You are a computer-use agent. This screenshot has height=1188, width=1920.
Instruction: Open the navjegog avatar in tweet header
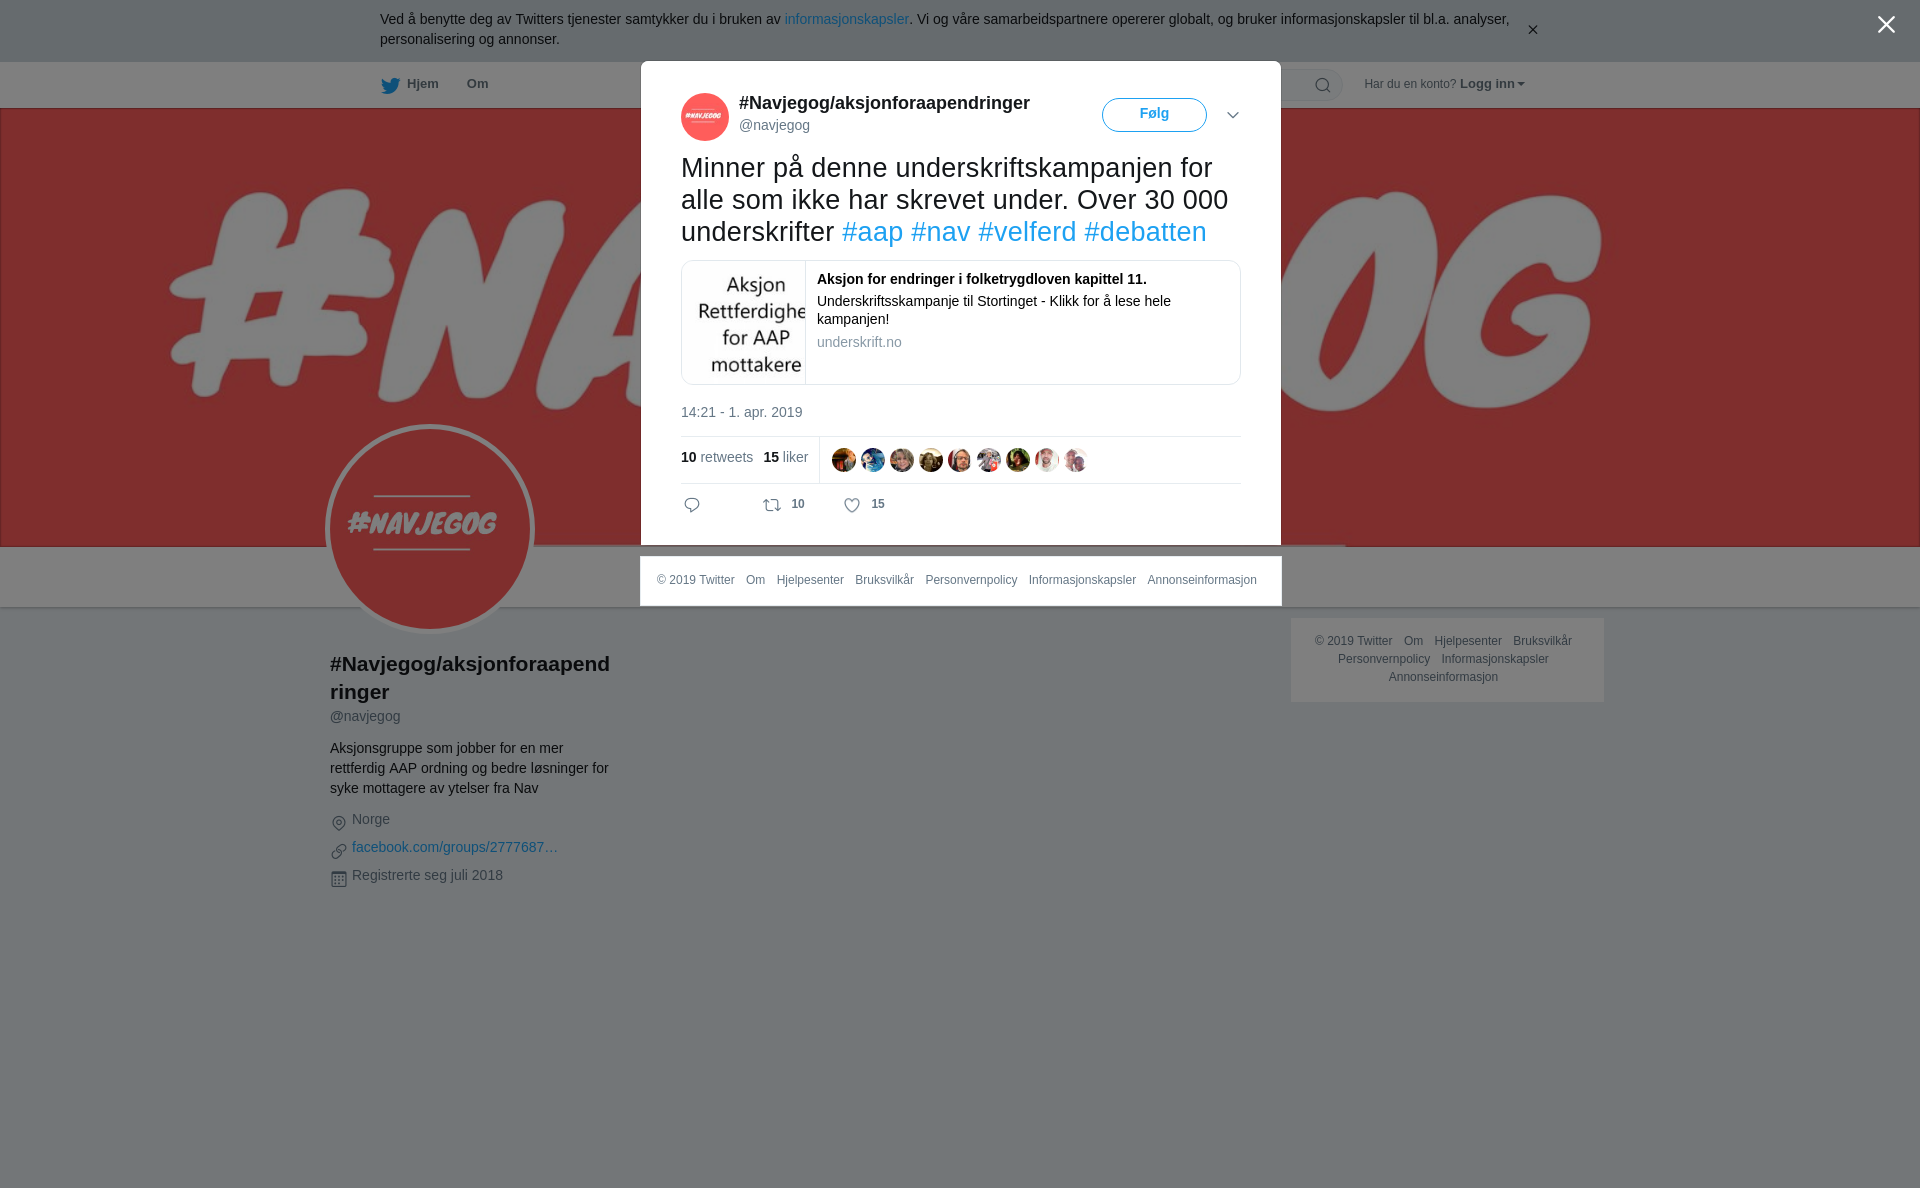[x=705, y=117]
